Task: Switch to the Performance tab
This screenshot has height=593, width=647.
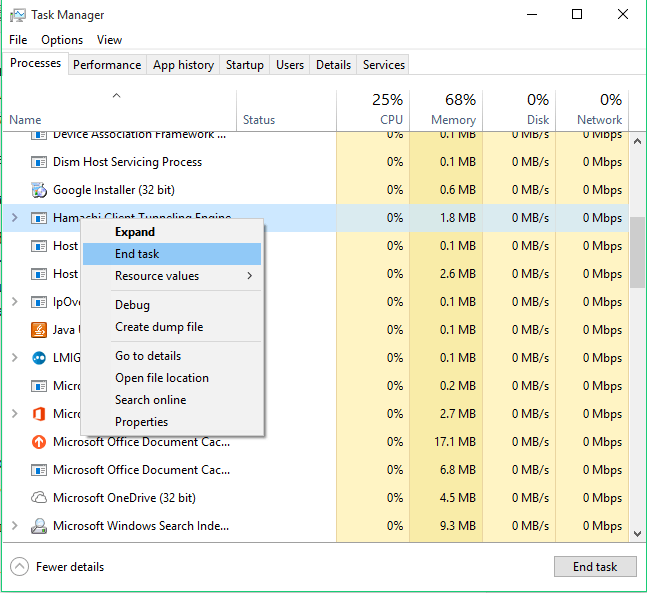Action: [x=107, y=65]
